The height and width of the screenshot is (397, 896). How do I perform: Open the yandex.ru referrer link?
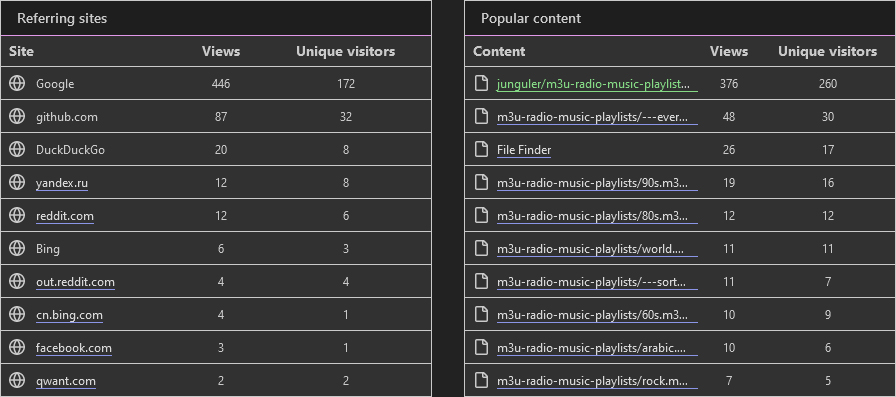62,183
